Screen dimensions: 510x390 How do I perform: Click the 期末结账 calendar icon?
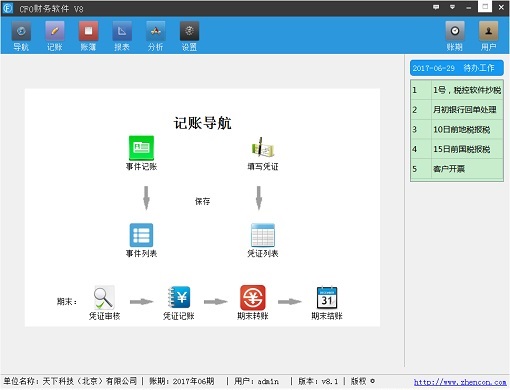327,298
